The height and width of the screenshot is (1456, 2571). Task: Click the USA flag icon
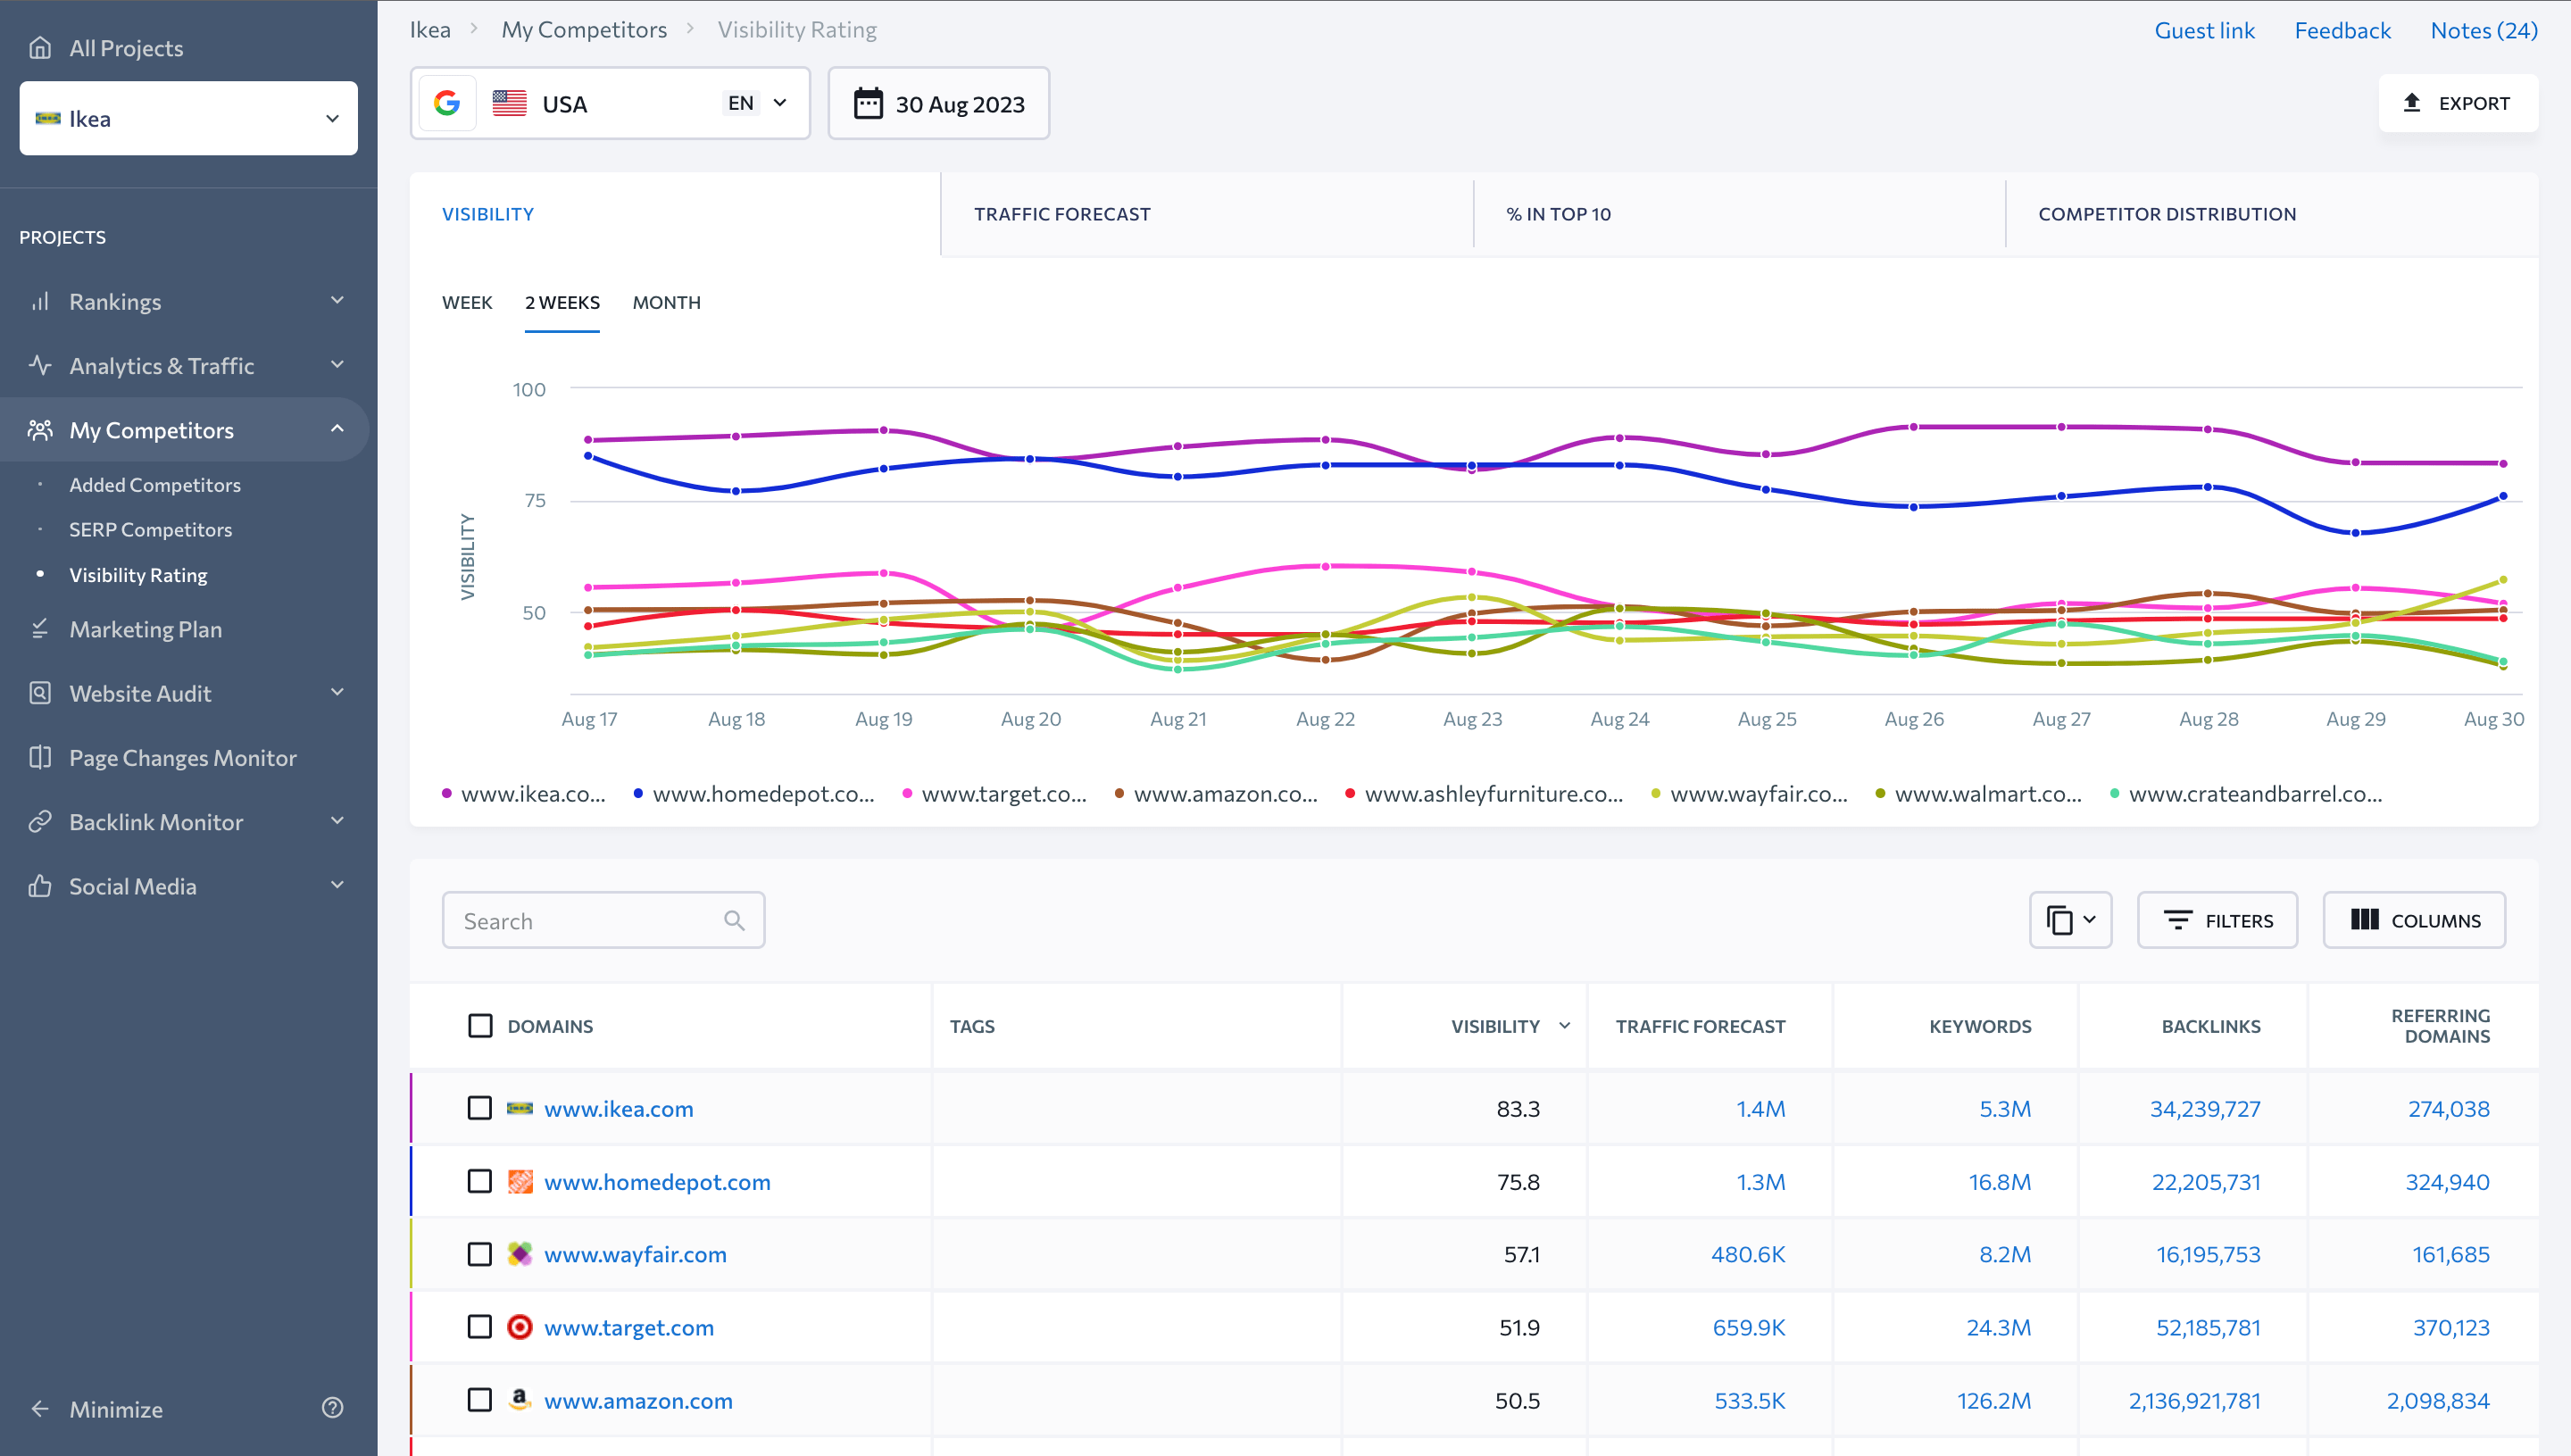click(510, 103)
